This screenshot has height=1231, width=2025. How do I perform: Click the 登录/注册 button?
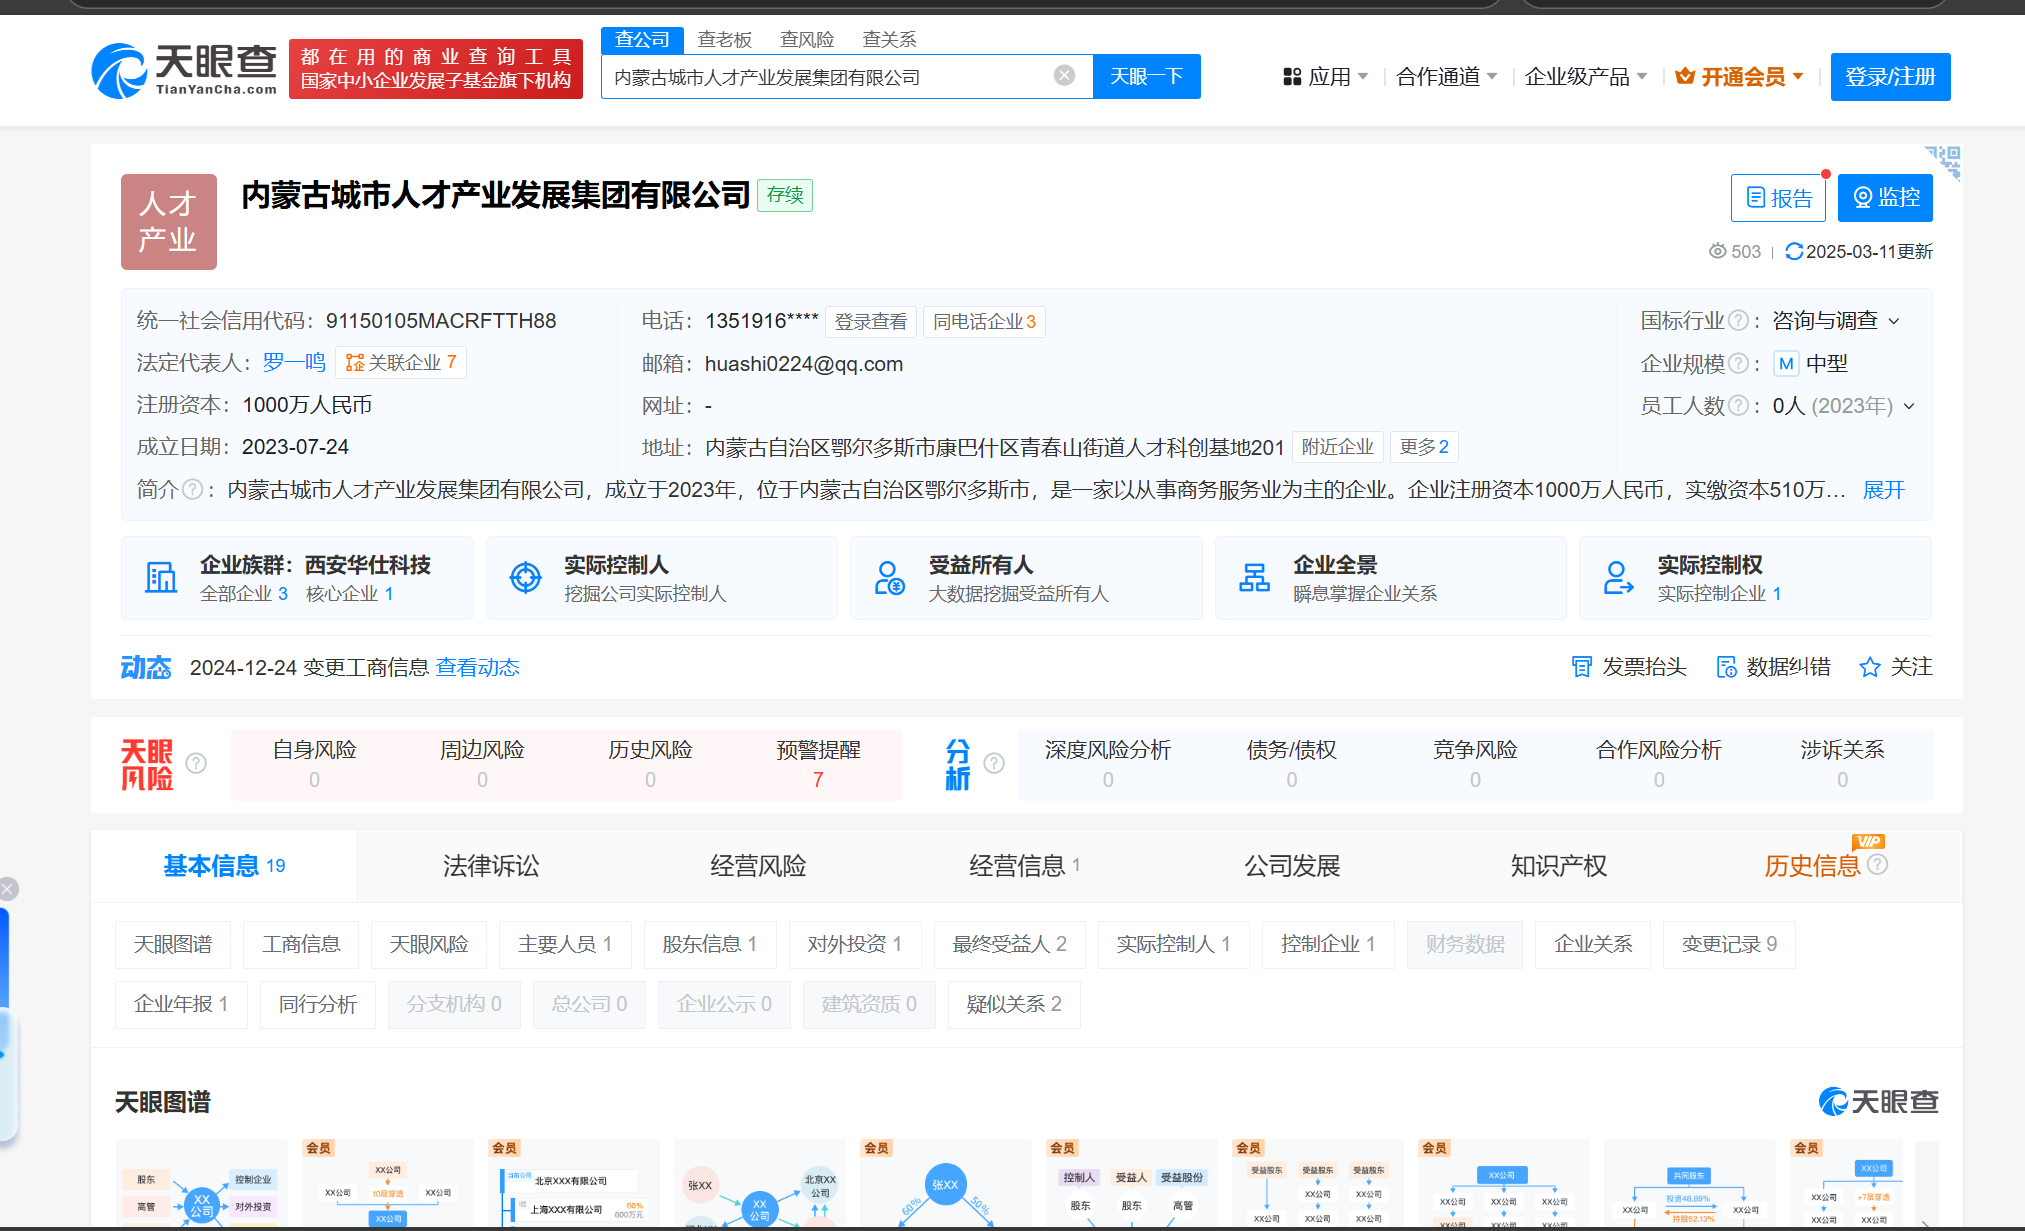pos(1890,77)
